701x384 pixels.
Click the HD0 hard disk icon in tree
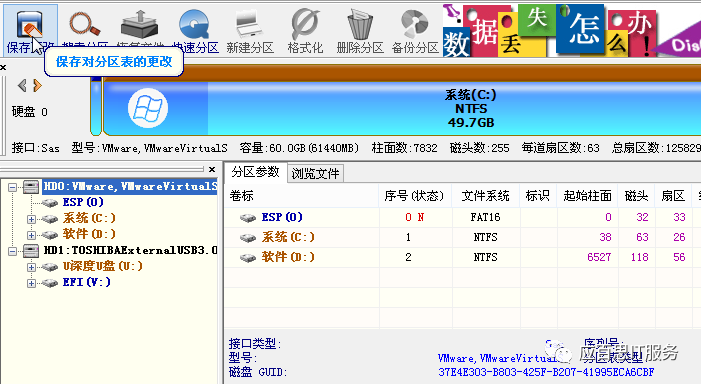(x=31, y=187)
